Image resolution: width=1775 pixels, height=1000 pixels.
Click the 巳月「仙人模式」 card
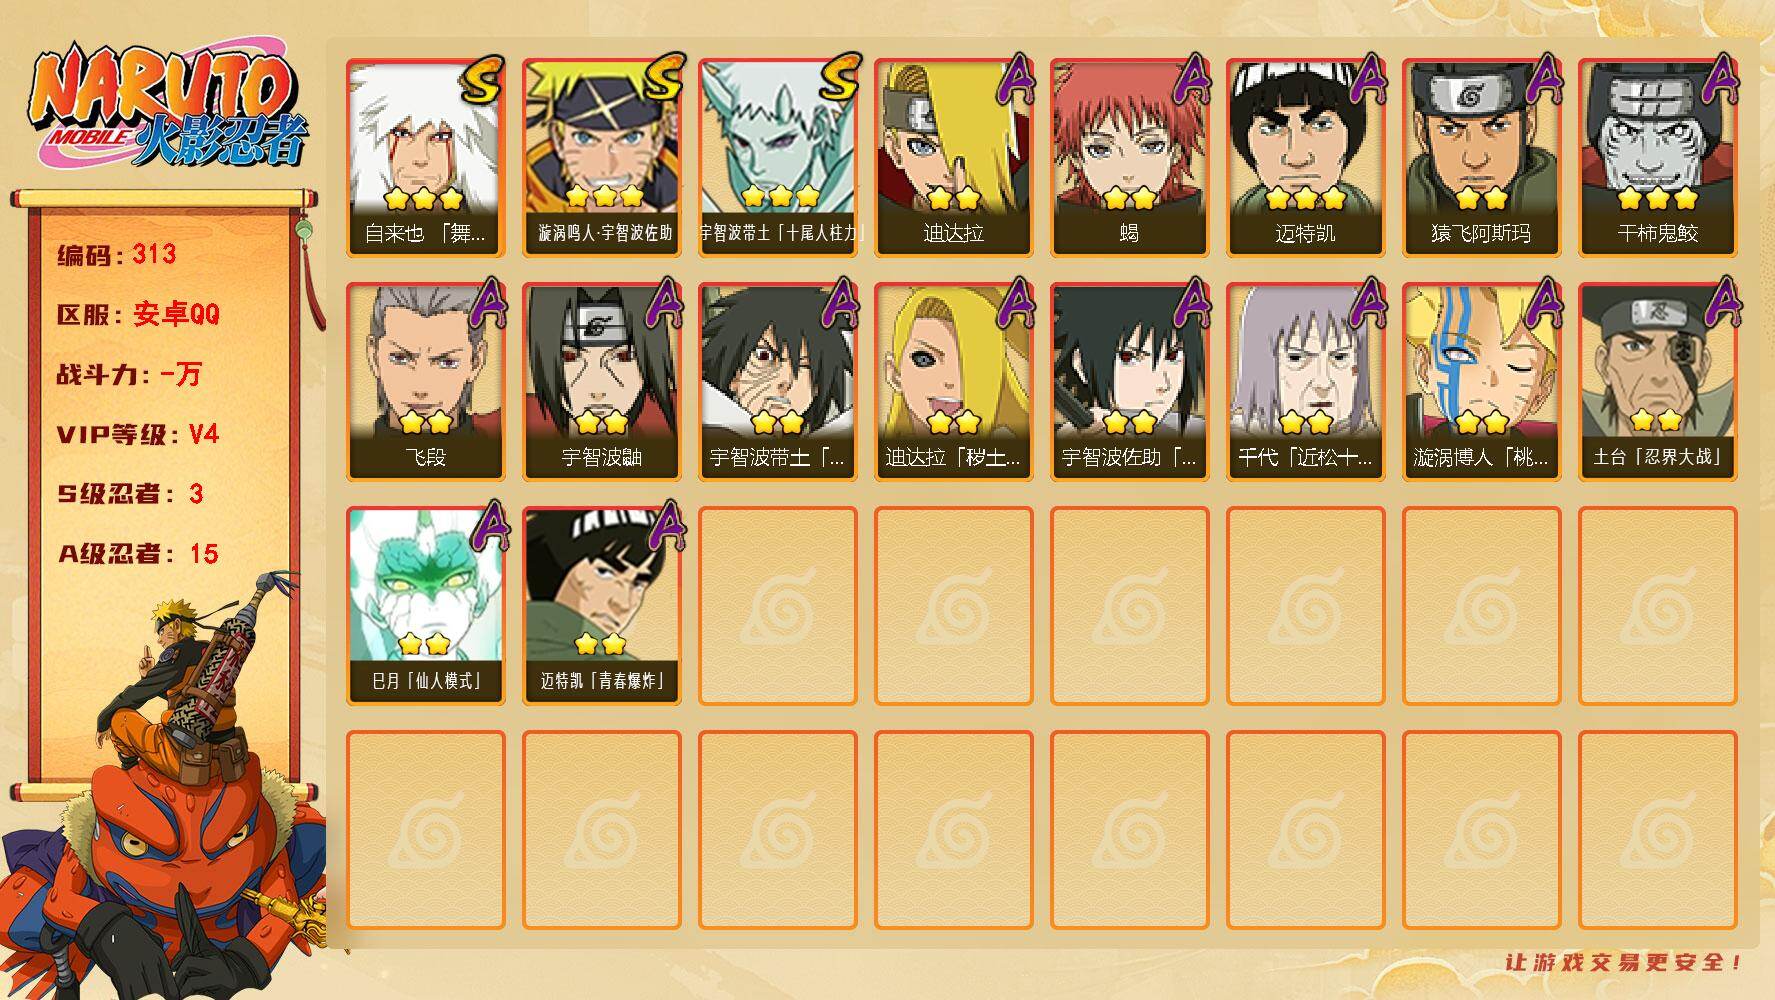(426, 606)
